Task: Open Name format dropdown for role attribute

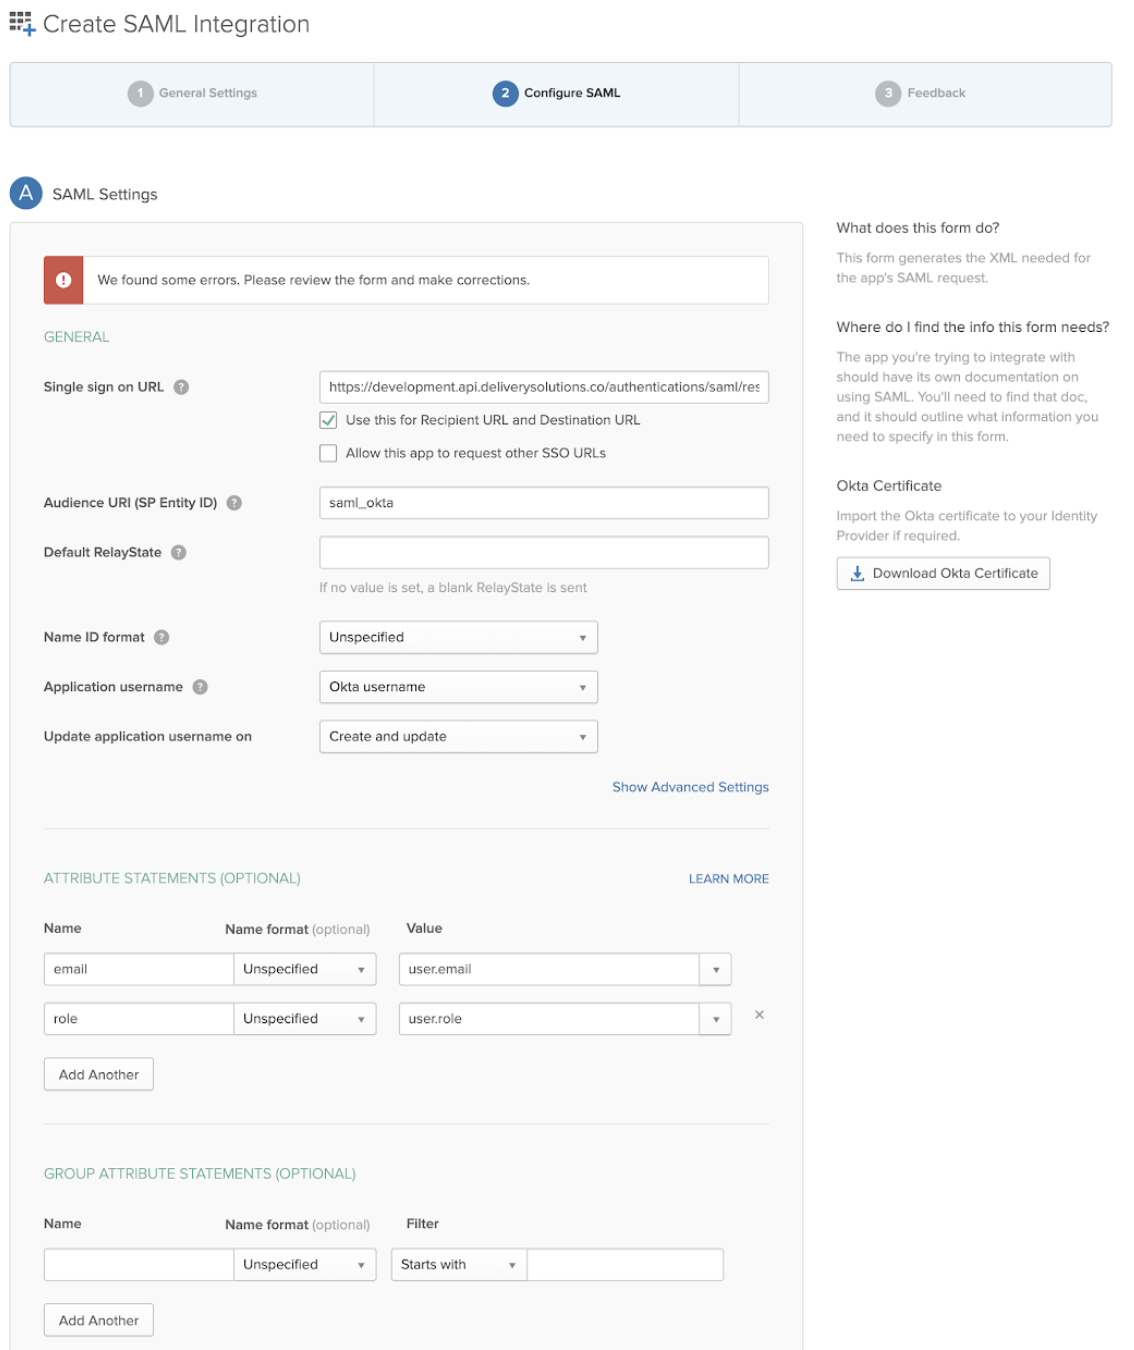Action: tap(305, 1019)
